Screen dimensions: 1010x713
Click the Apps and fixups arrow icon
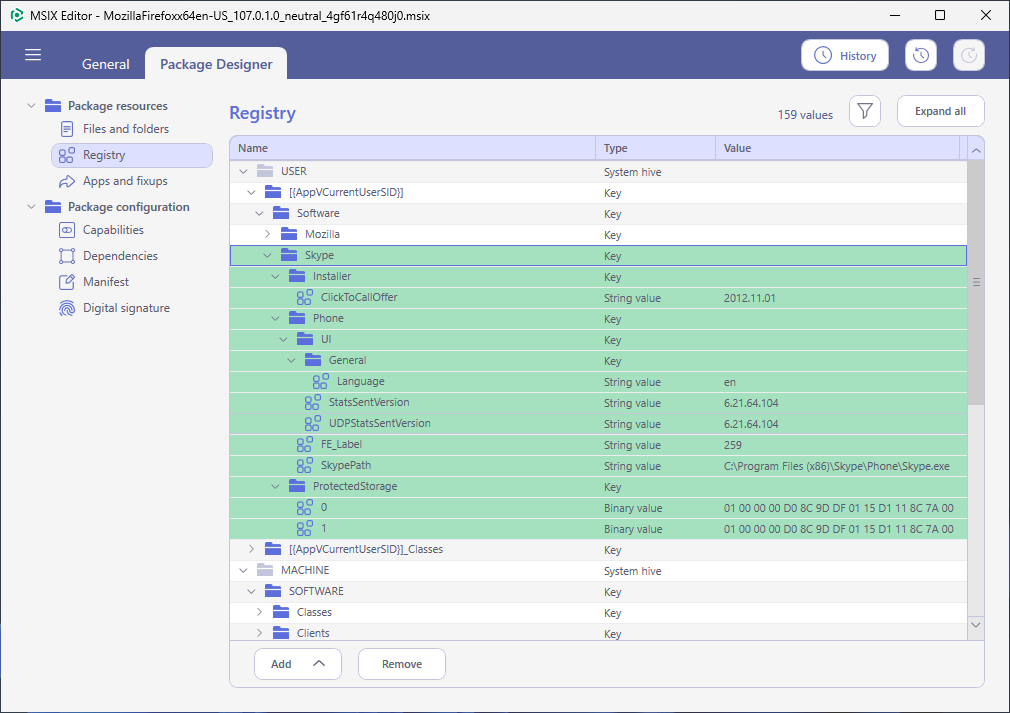point(67,181)
